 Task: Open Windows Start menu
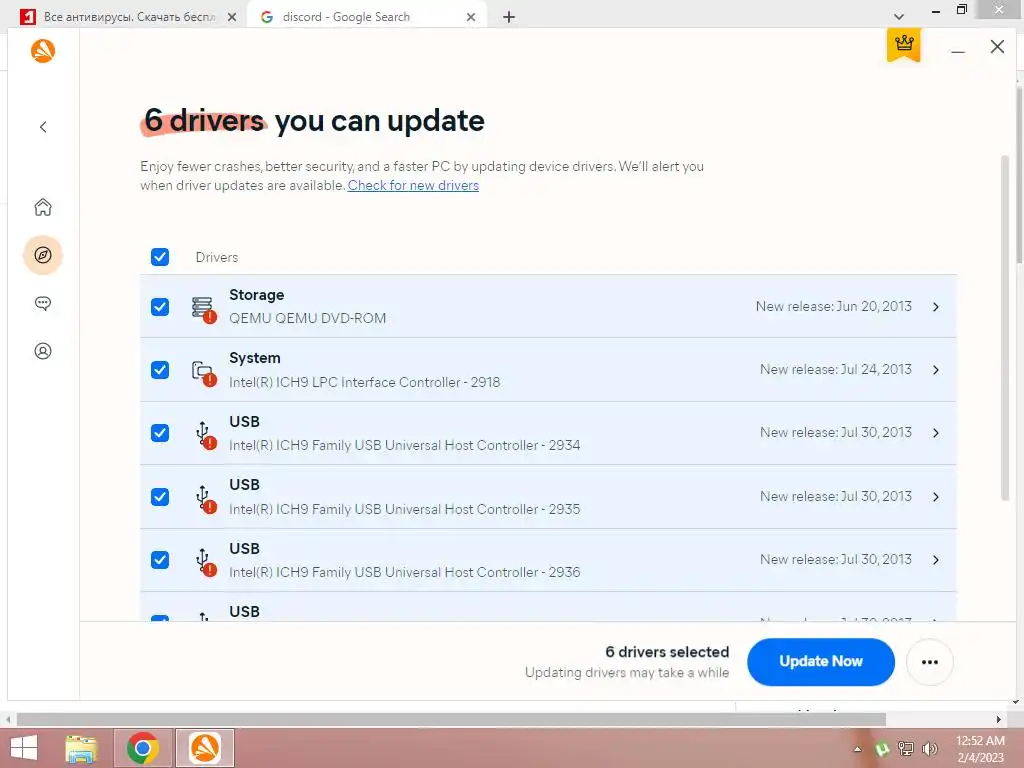(x=24, y=748)
